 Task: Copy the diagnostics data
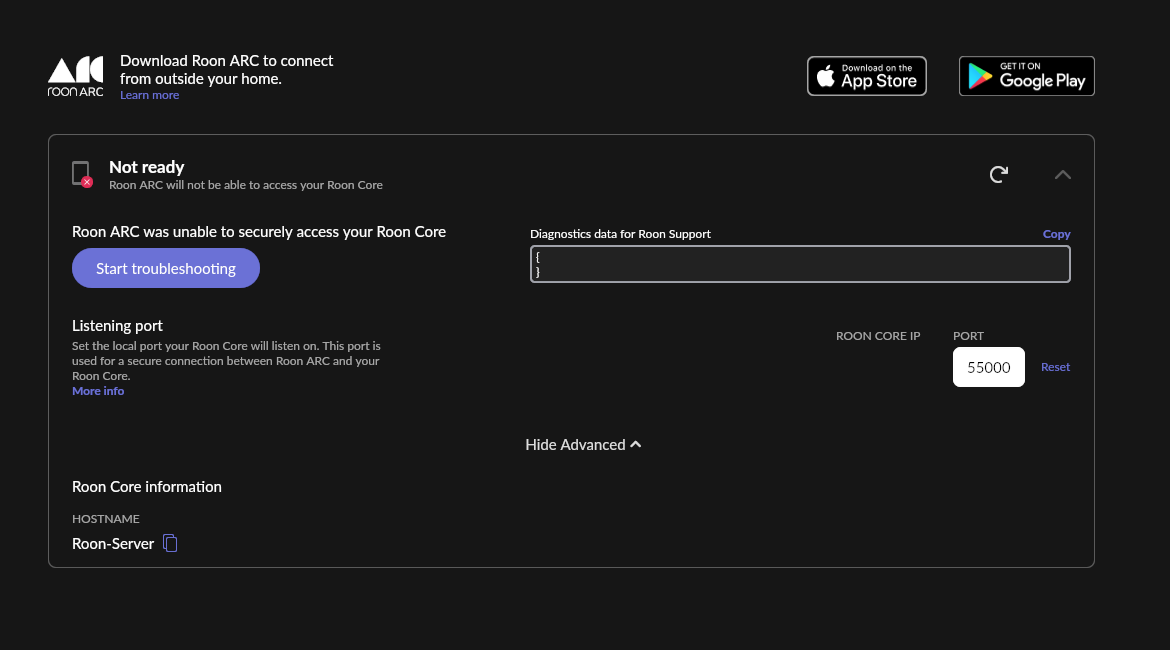tap(1056, 234)
